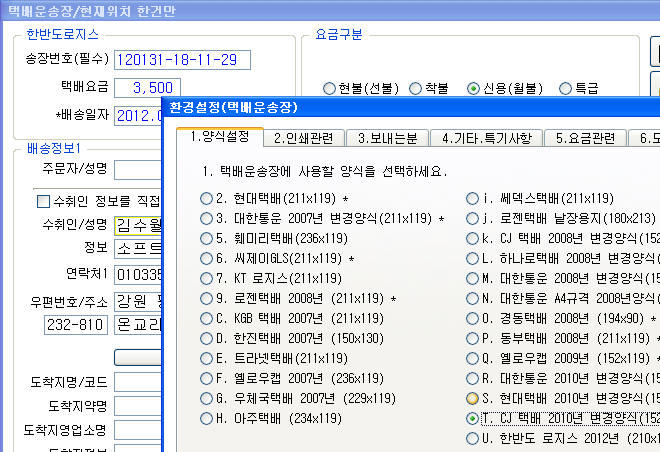Select T. CJ 택배 2010년 변경양식
This screenshot has width=660, height=452.
[472, 418]
